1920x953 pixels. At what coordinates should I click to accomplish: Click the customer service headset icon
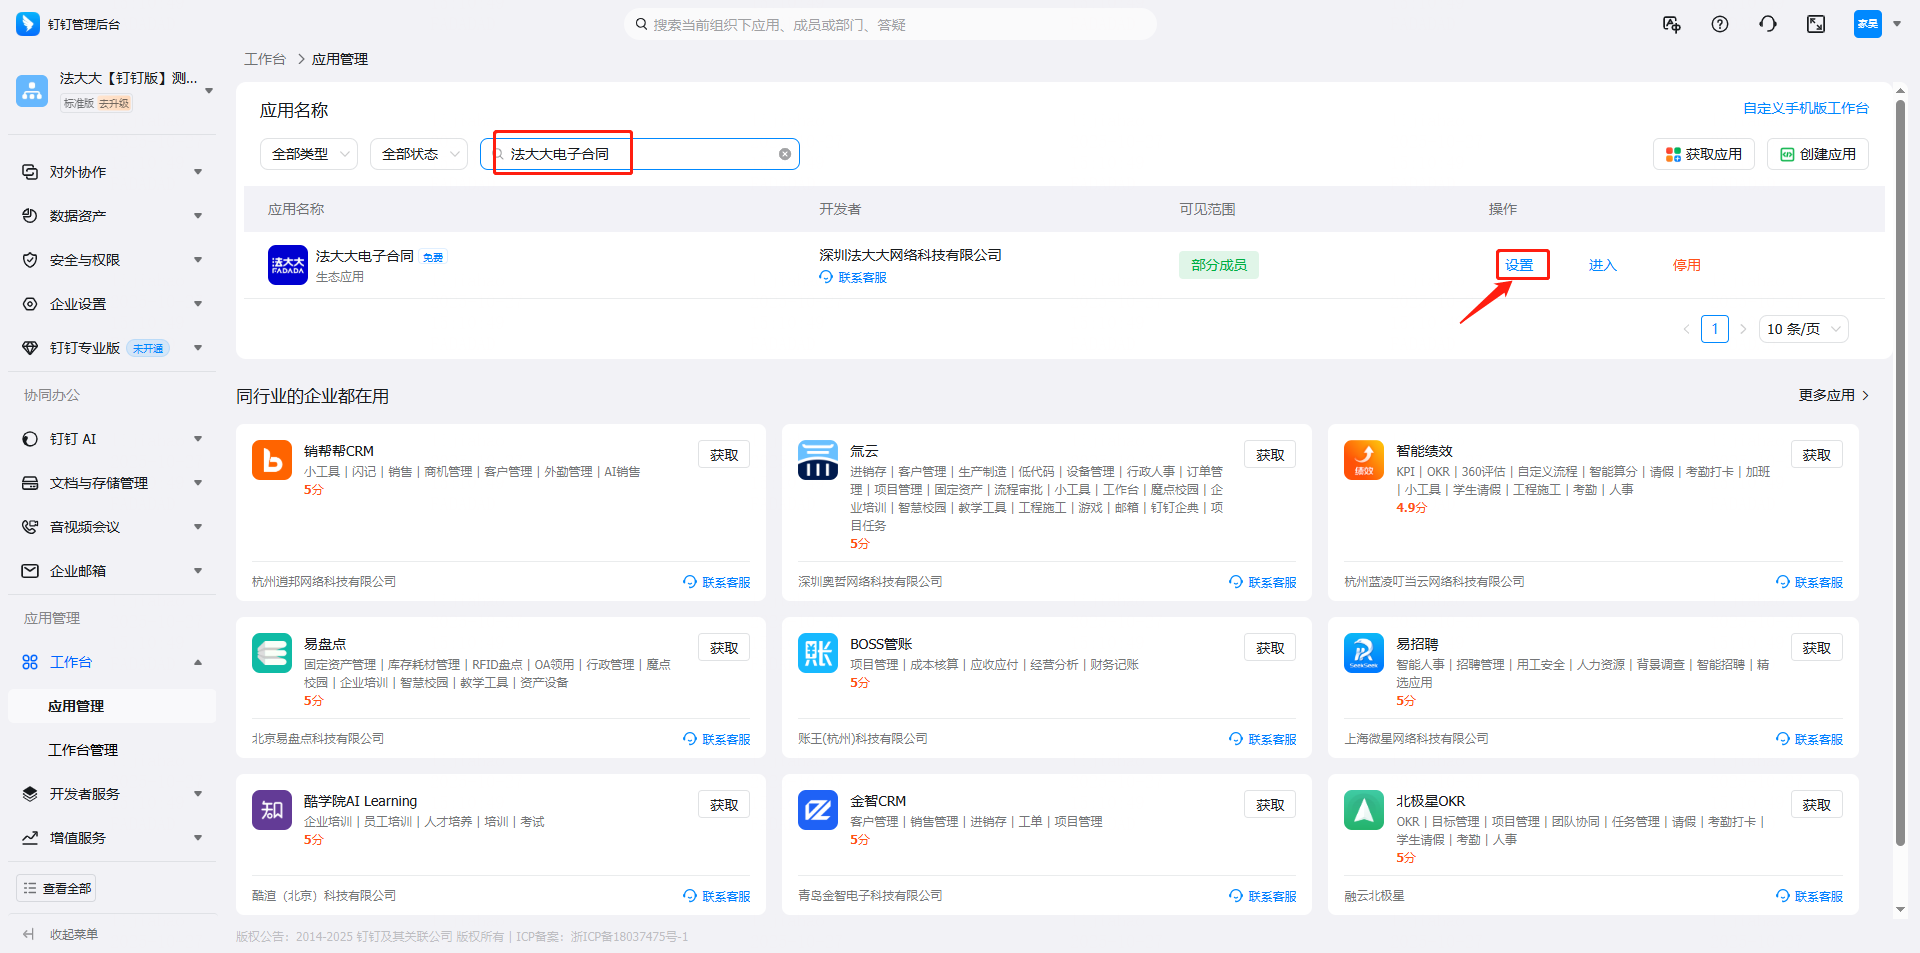tap(1768, 24)
